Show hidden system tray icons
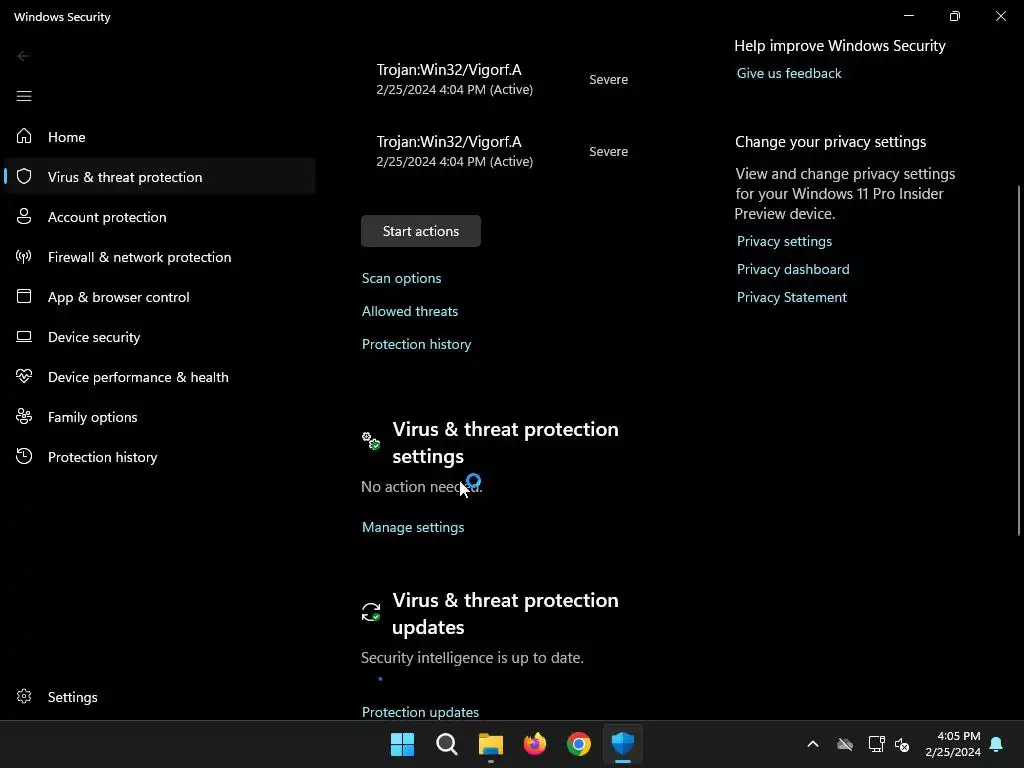The height and width of the screenshot is (768, 1024). click(x=813, y=744)
